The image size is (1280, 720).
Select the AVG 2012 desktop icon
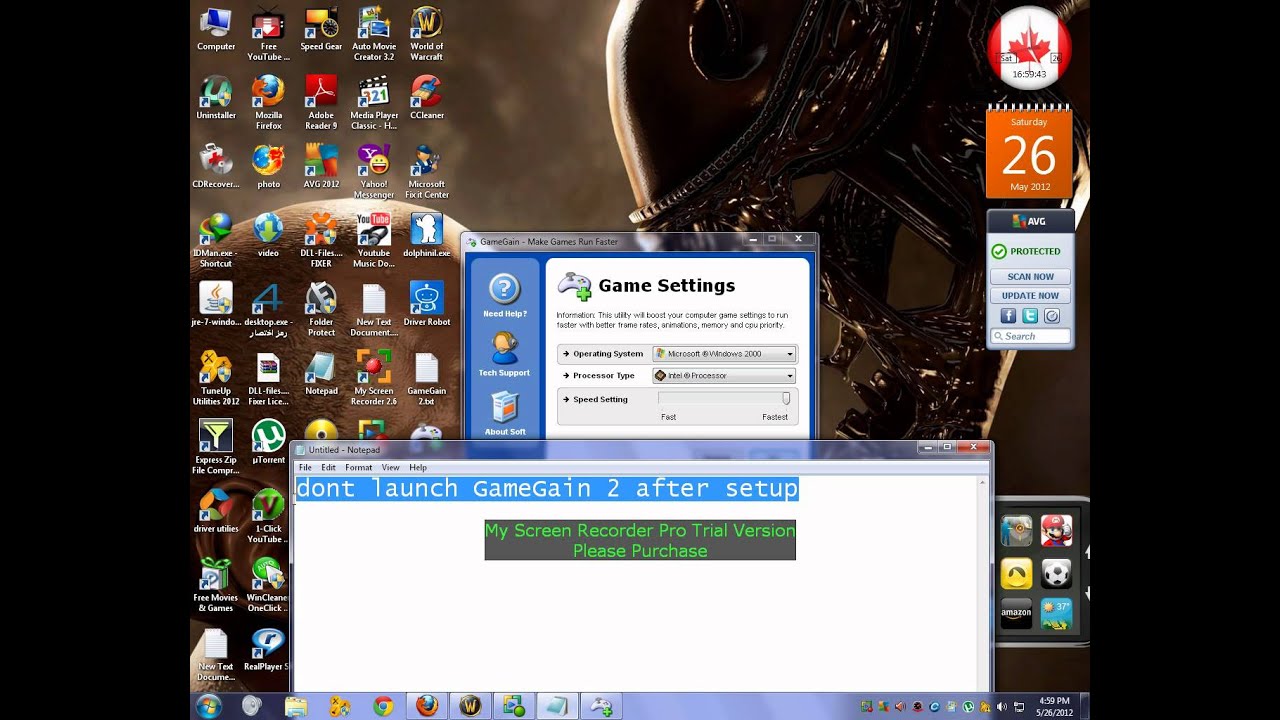click(321, 167)
